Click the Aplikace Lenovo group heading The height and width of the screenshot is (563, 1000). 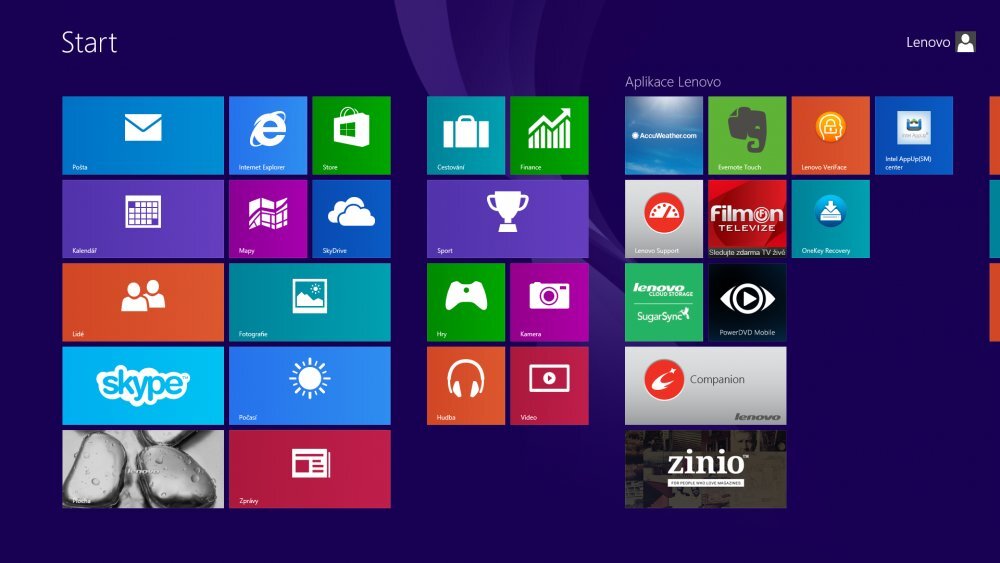pyautogui.click(x=673, y=82)
